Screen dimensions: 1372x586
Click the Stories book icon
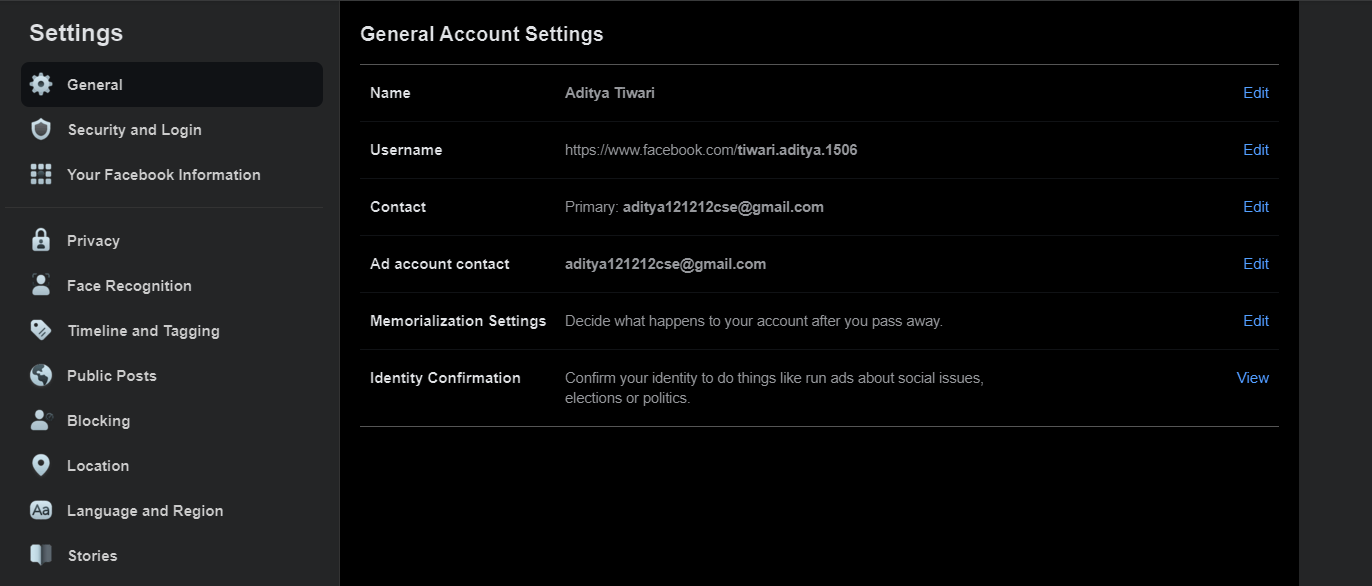click(41, 555)
